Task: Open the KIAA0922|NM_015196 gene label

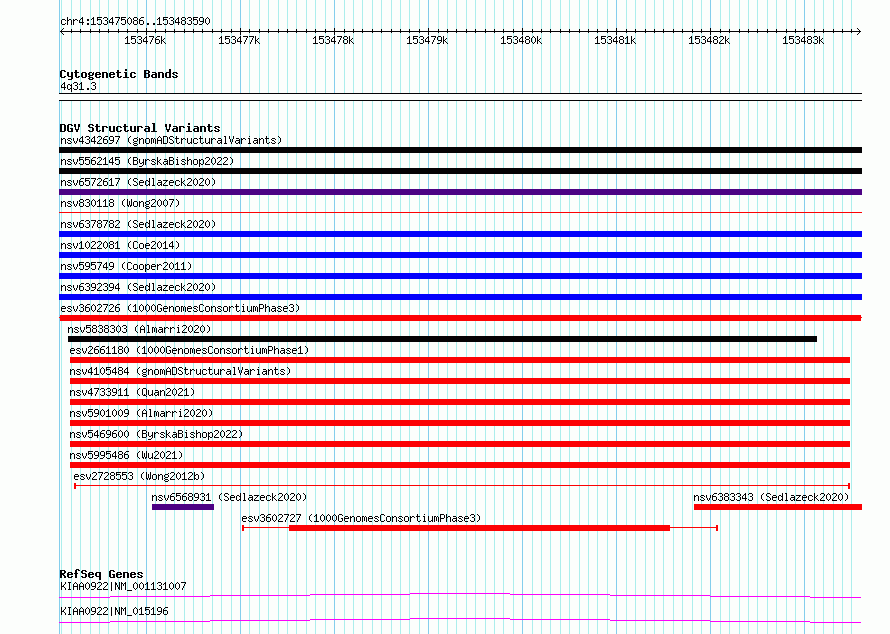Action: pyautogui.click(x=114, y=611)
